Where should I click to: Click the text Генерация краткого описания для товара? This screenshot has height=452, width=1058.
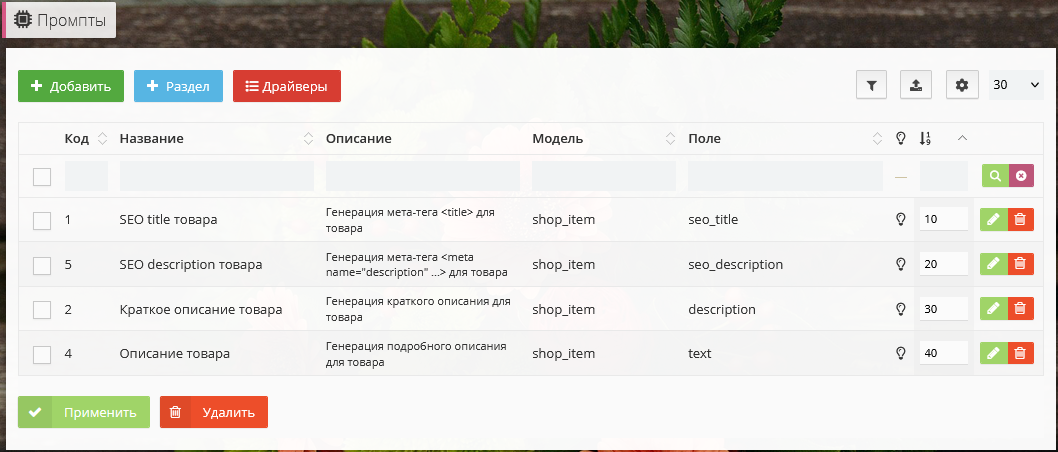(x=418, y=309)
